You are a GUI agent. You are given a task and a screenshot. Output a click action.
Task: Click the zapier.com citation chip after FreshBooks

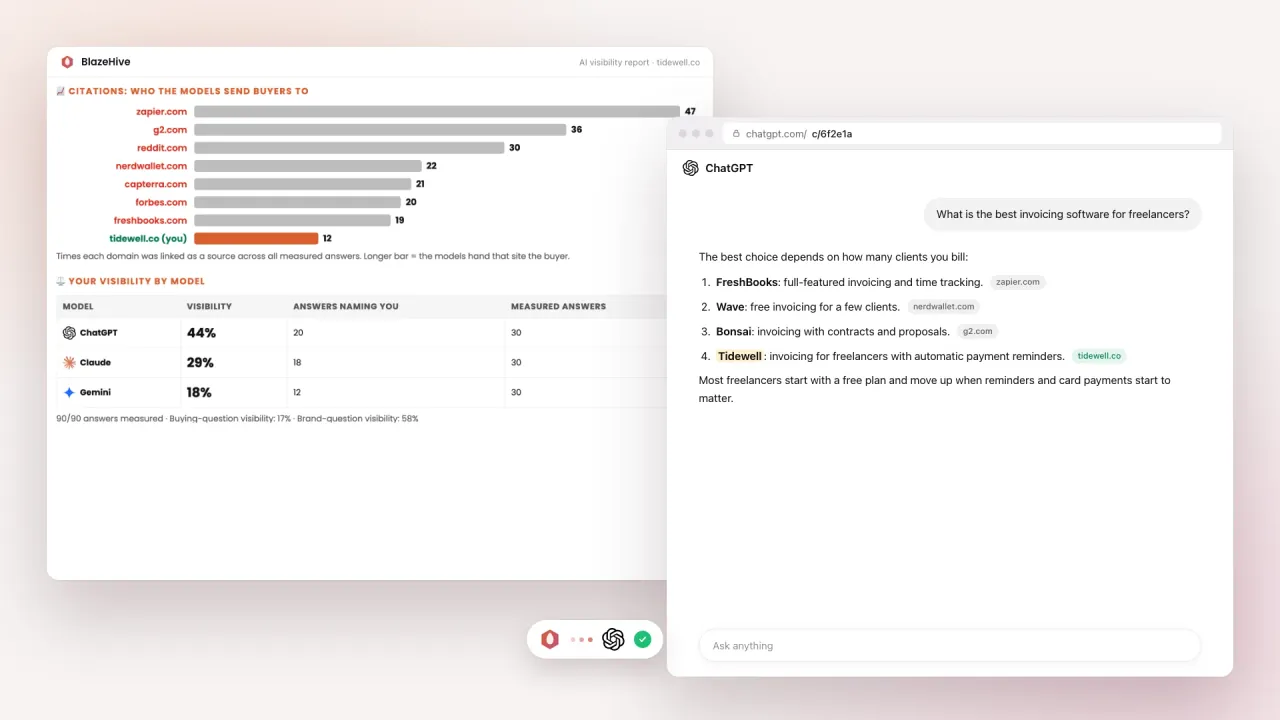point(1018,282)
